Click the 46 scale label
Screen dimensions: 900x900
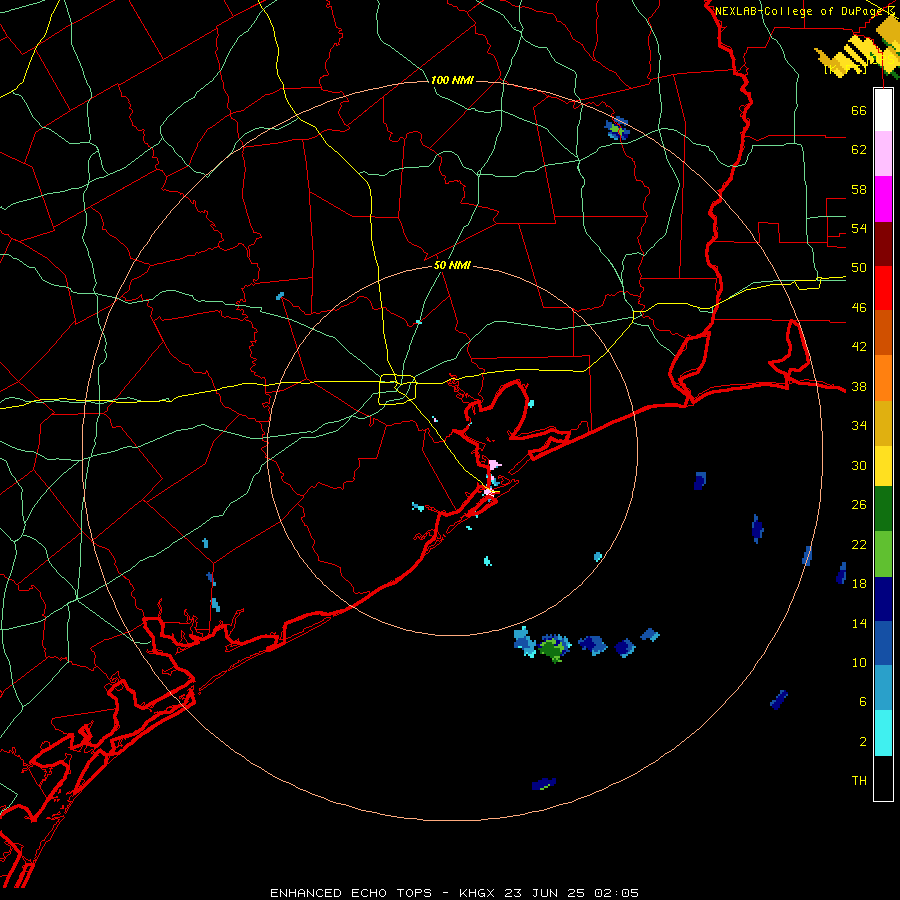click(859, 307)
